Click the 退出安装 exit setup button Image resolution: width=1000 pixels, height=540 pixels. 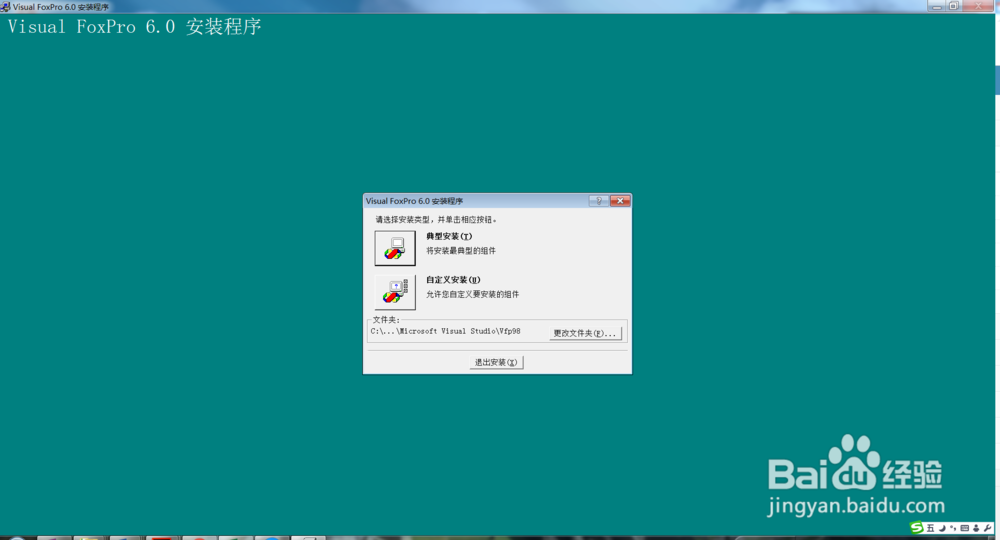(x=496, y=362)
